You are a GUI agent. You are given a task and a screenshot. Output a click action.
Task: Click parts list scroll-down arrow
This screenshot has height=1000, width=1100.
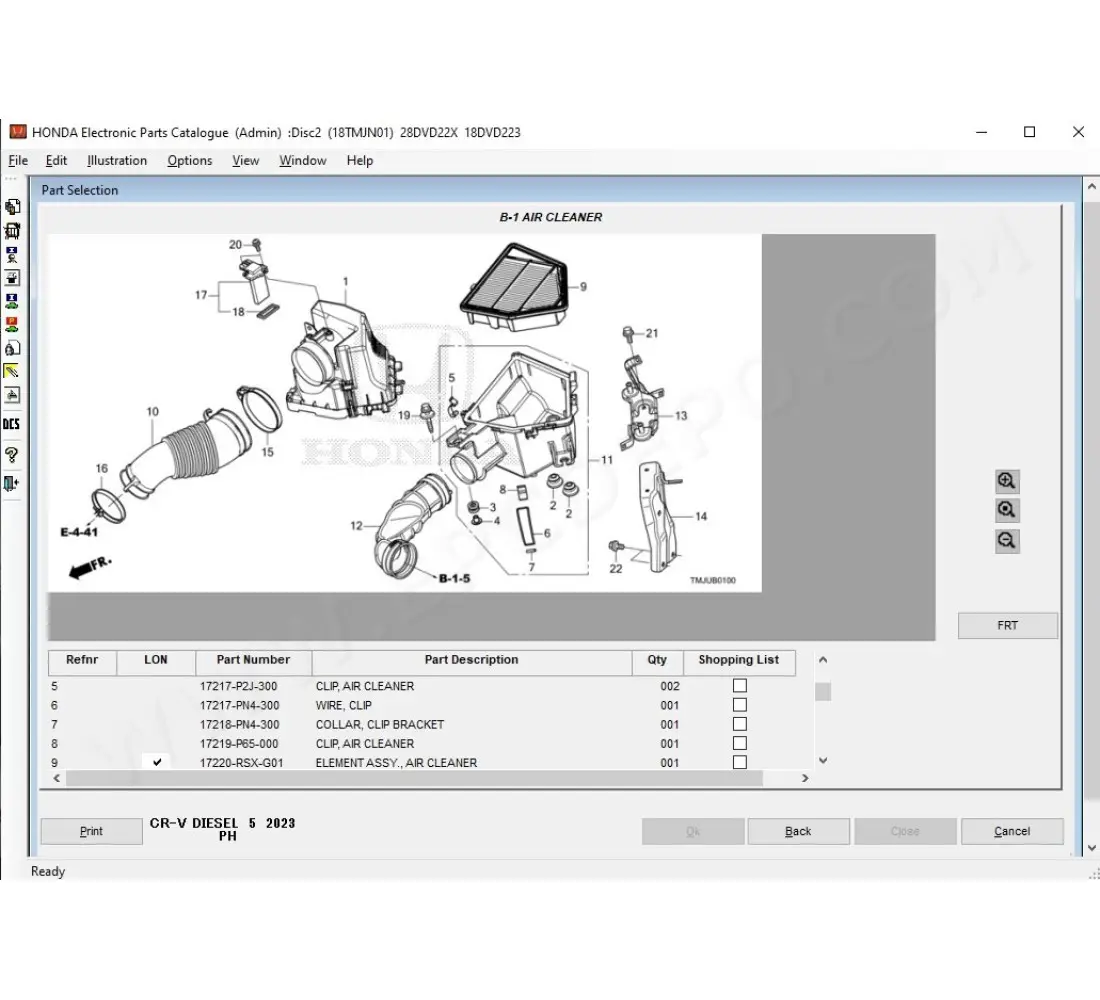coord(823,760)
